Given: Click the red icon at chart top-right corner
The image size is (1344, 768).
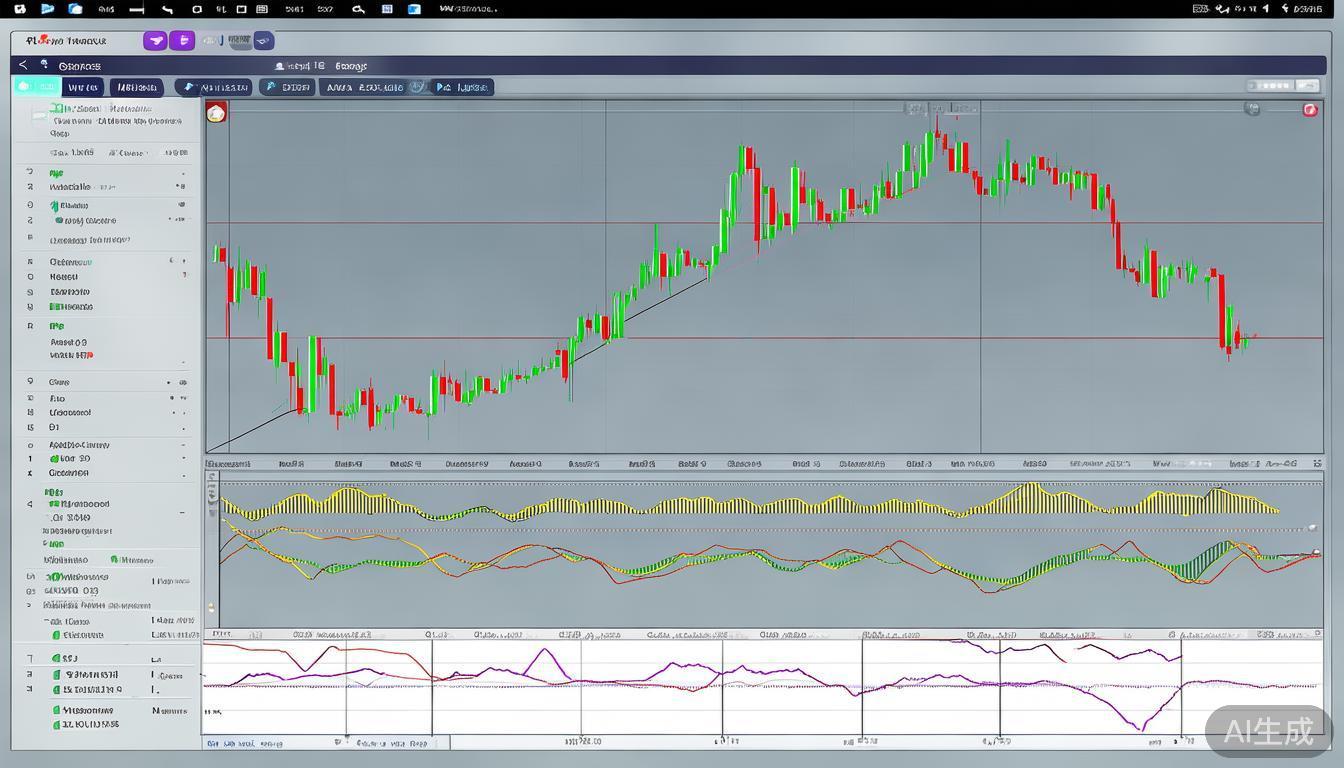Looking at the screenshot, I should [1310, 110].
